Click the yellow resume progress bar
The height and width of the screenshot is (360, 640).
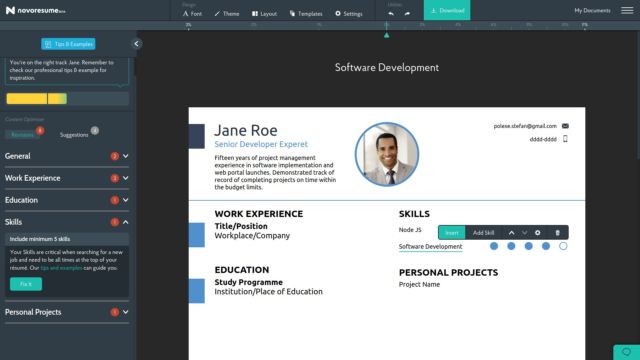coord(36,98)
